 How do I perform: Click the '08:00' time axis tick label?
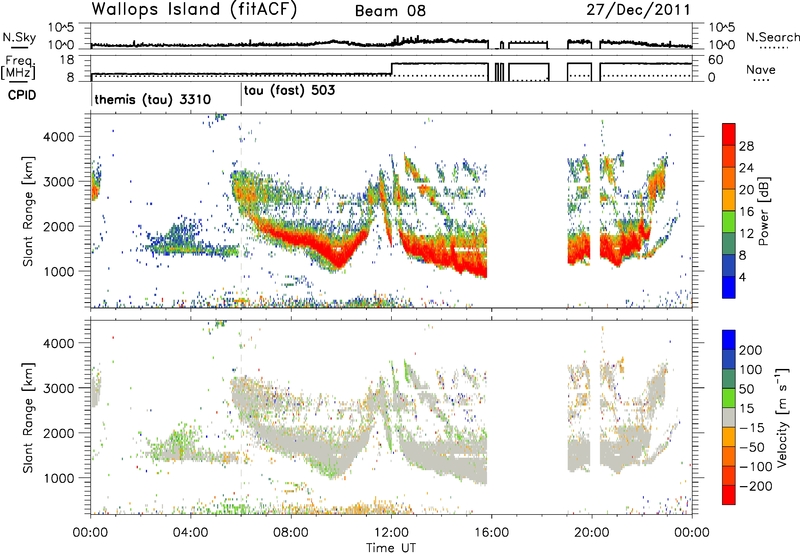pyautogui.click(x=291, y=533)
